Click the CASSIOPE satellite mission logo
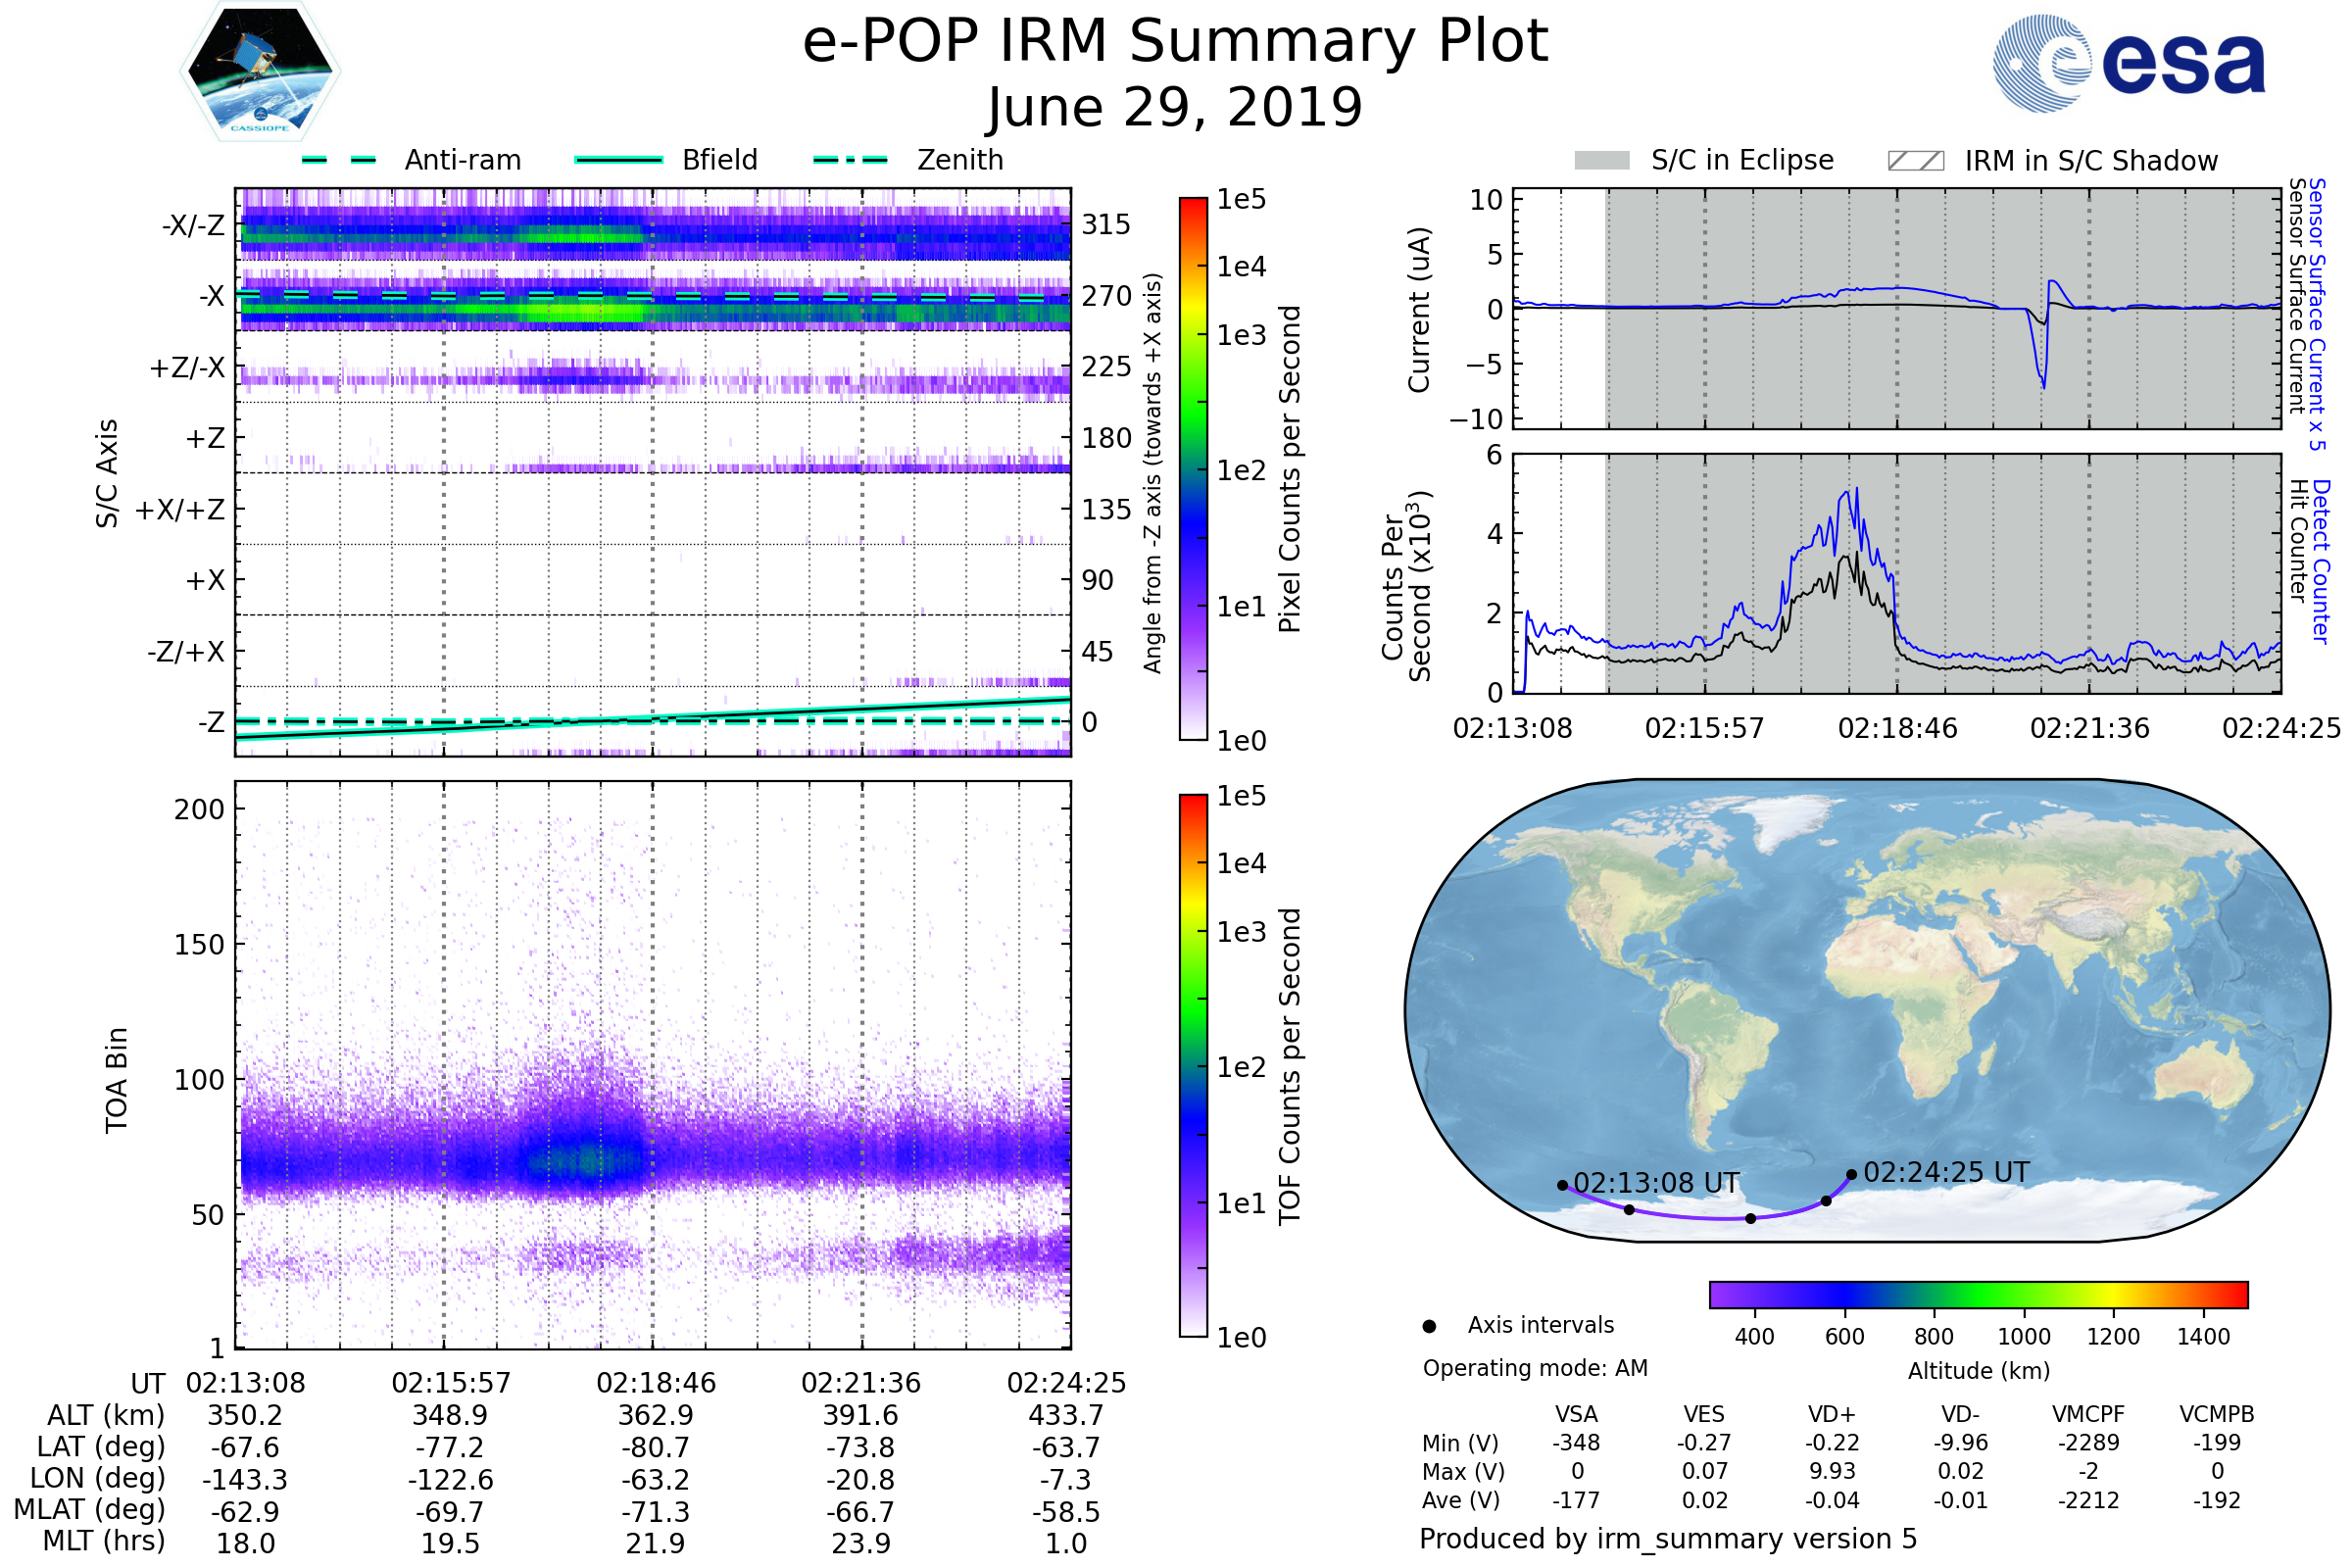The height and width of the screenshot is (1568, 2352). (x=260, y=72)
